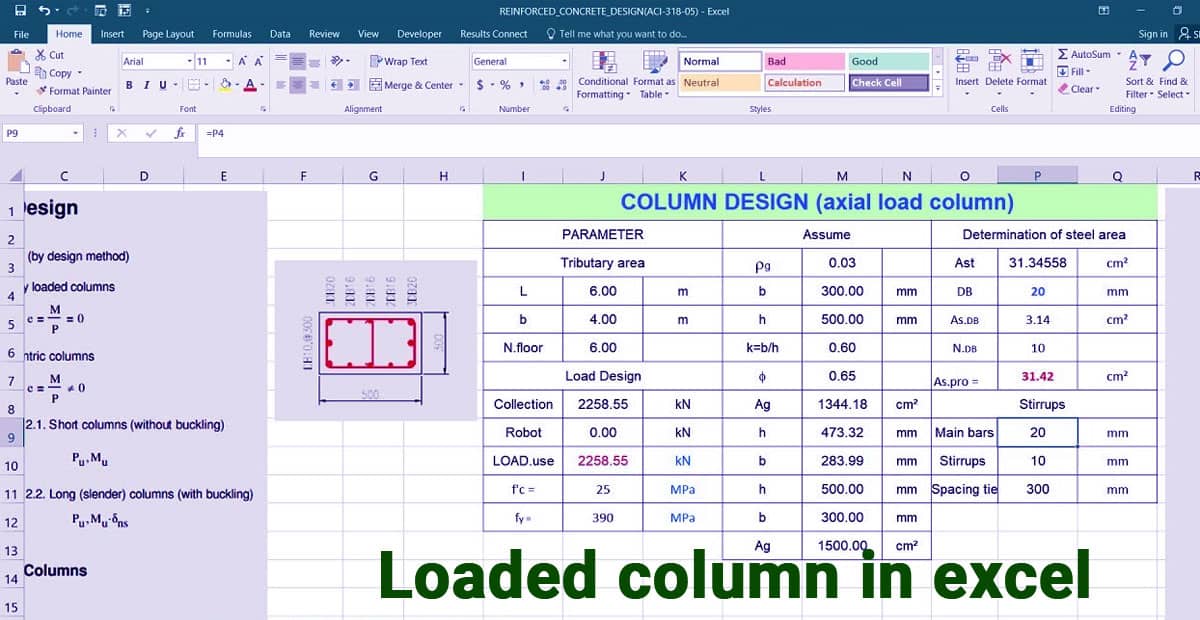Image resolution: width=1200 pixels, height=620 pixels.
Task: Click the Ribbon Display Options icon
Action: (x=1103, y=11)
